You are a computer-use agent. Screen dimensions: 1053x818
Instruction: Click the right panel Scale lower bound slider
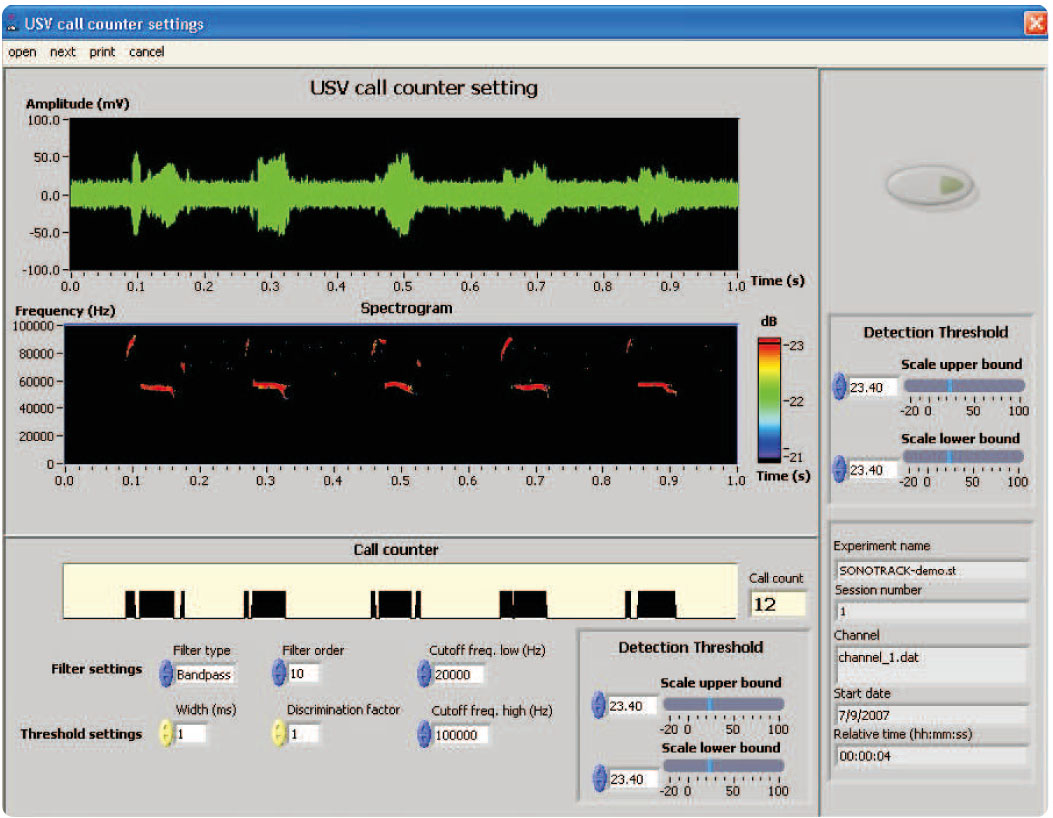click(963, 457)
